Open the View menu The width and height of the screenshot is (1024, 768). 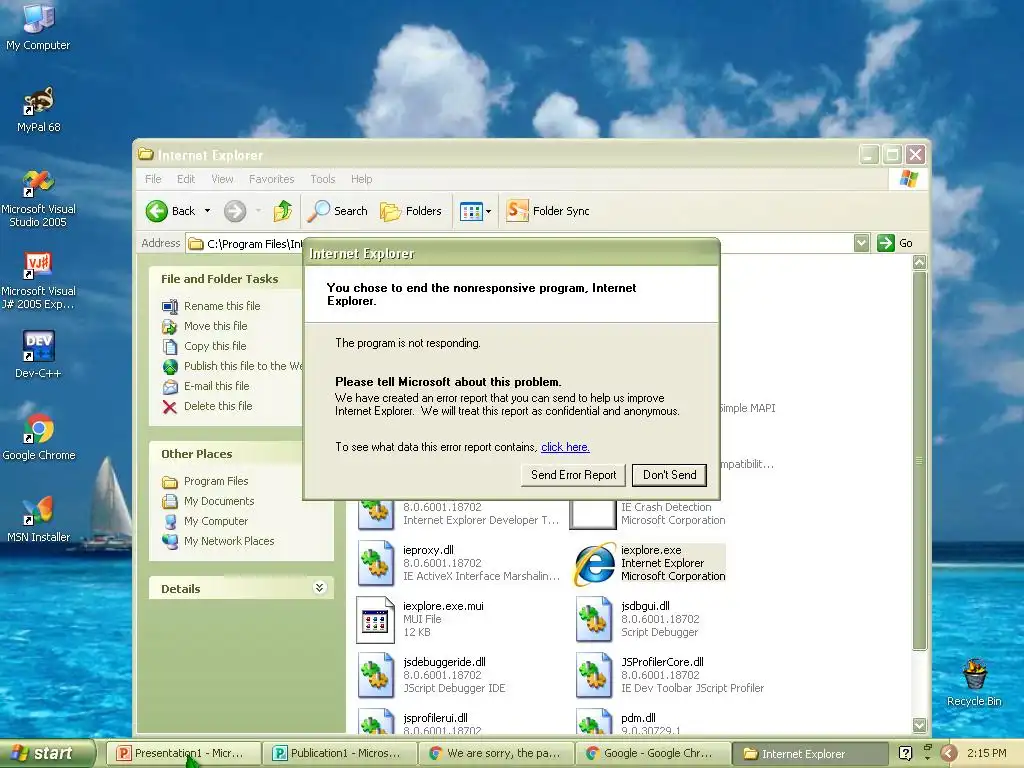(222, 179)
